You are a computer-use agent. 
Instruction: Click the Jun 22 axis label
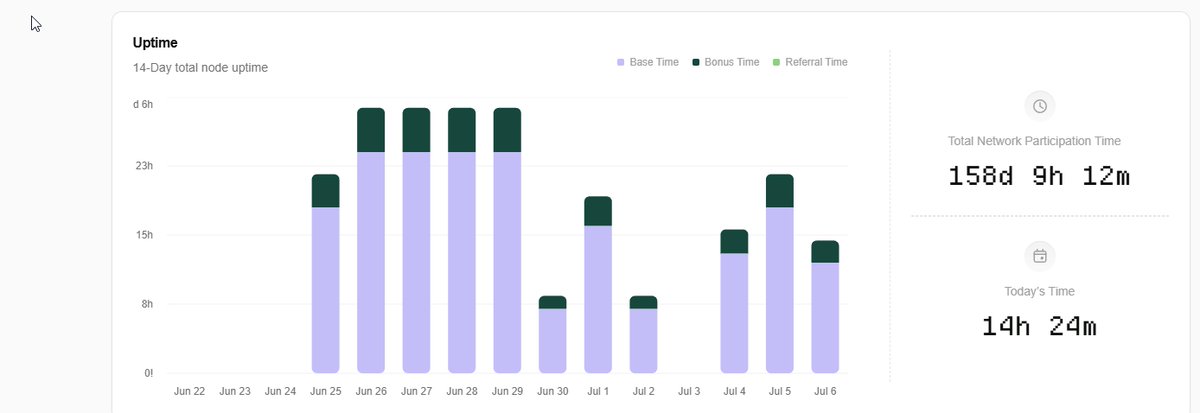click(x=189, y=391)
